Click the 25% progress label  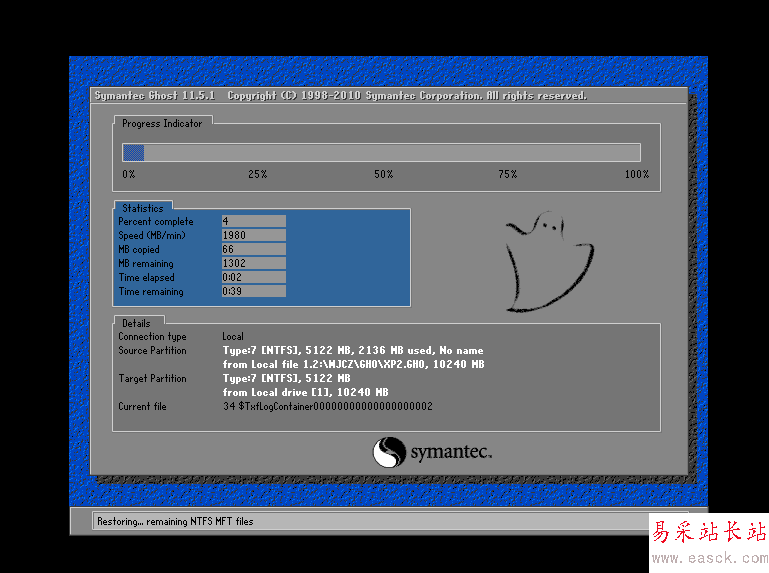click(257, 174)
